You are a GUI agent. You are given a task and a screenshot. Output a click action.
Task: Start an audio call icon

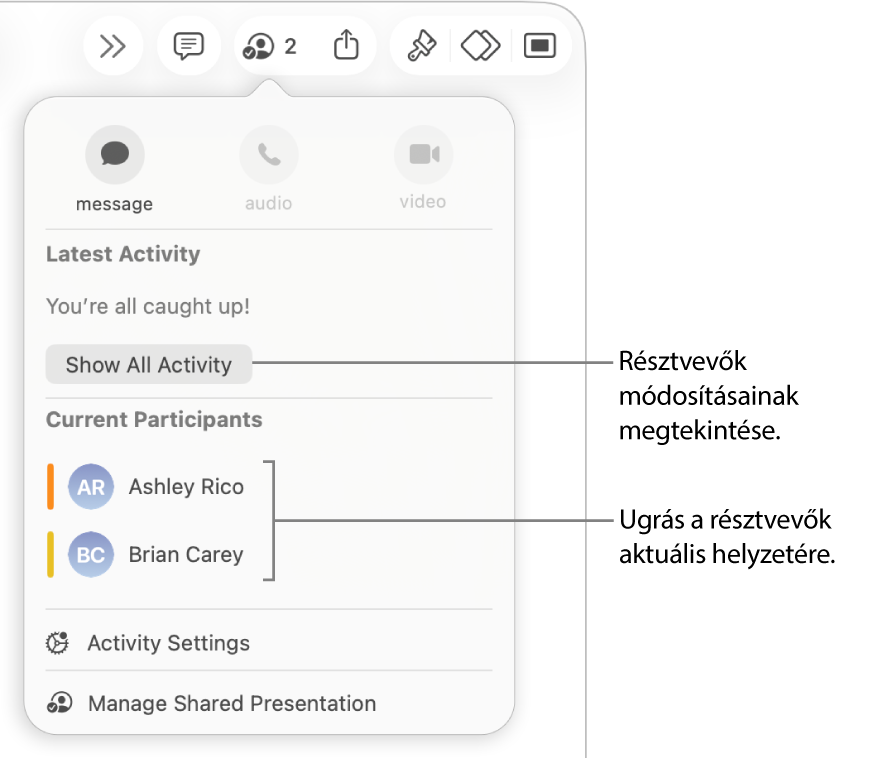click(x=269, y=155)
